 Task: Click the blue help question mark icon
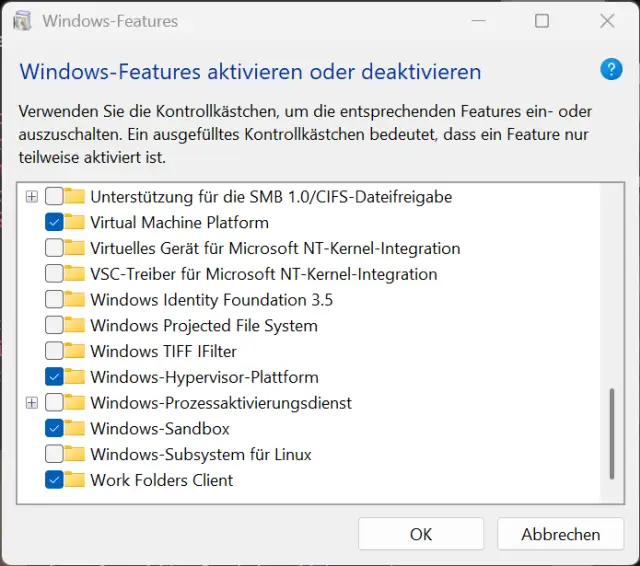click(x=611, y=69)
